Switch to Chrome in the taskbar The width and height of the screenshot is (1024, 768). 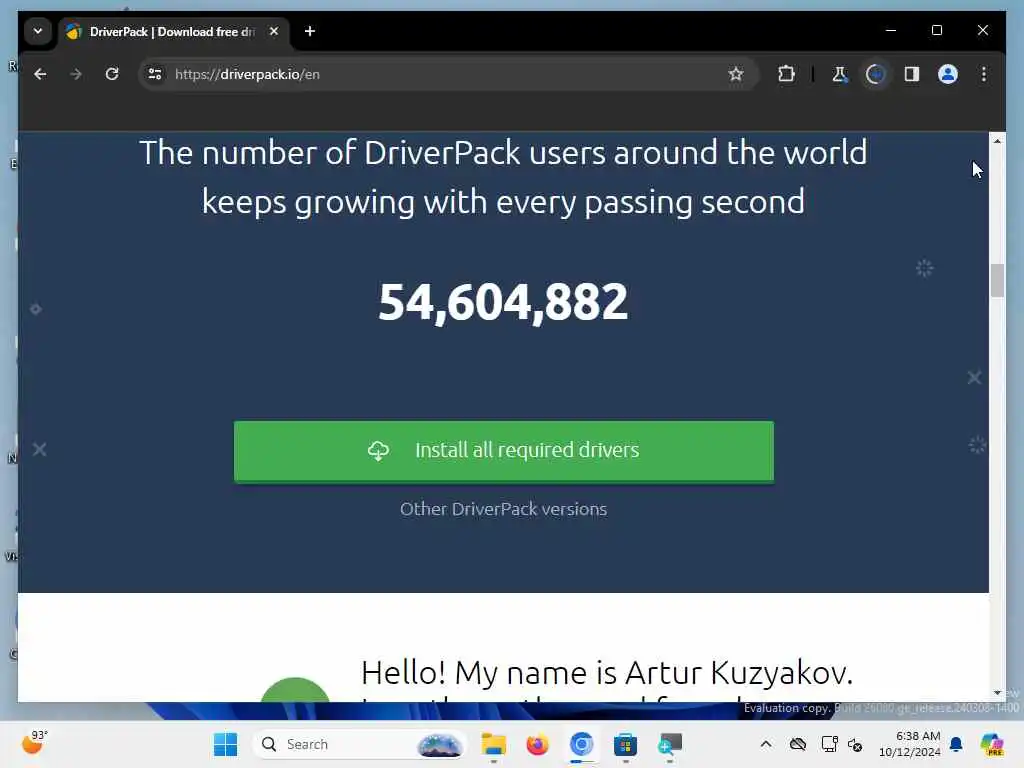click(x=581, y=744)
